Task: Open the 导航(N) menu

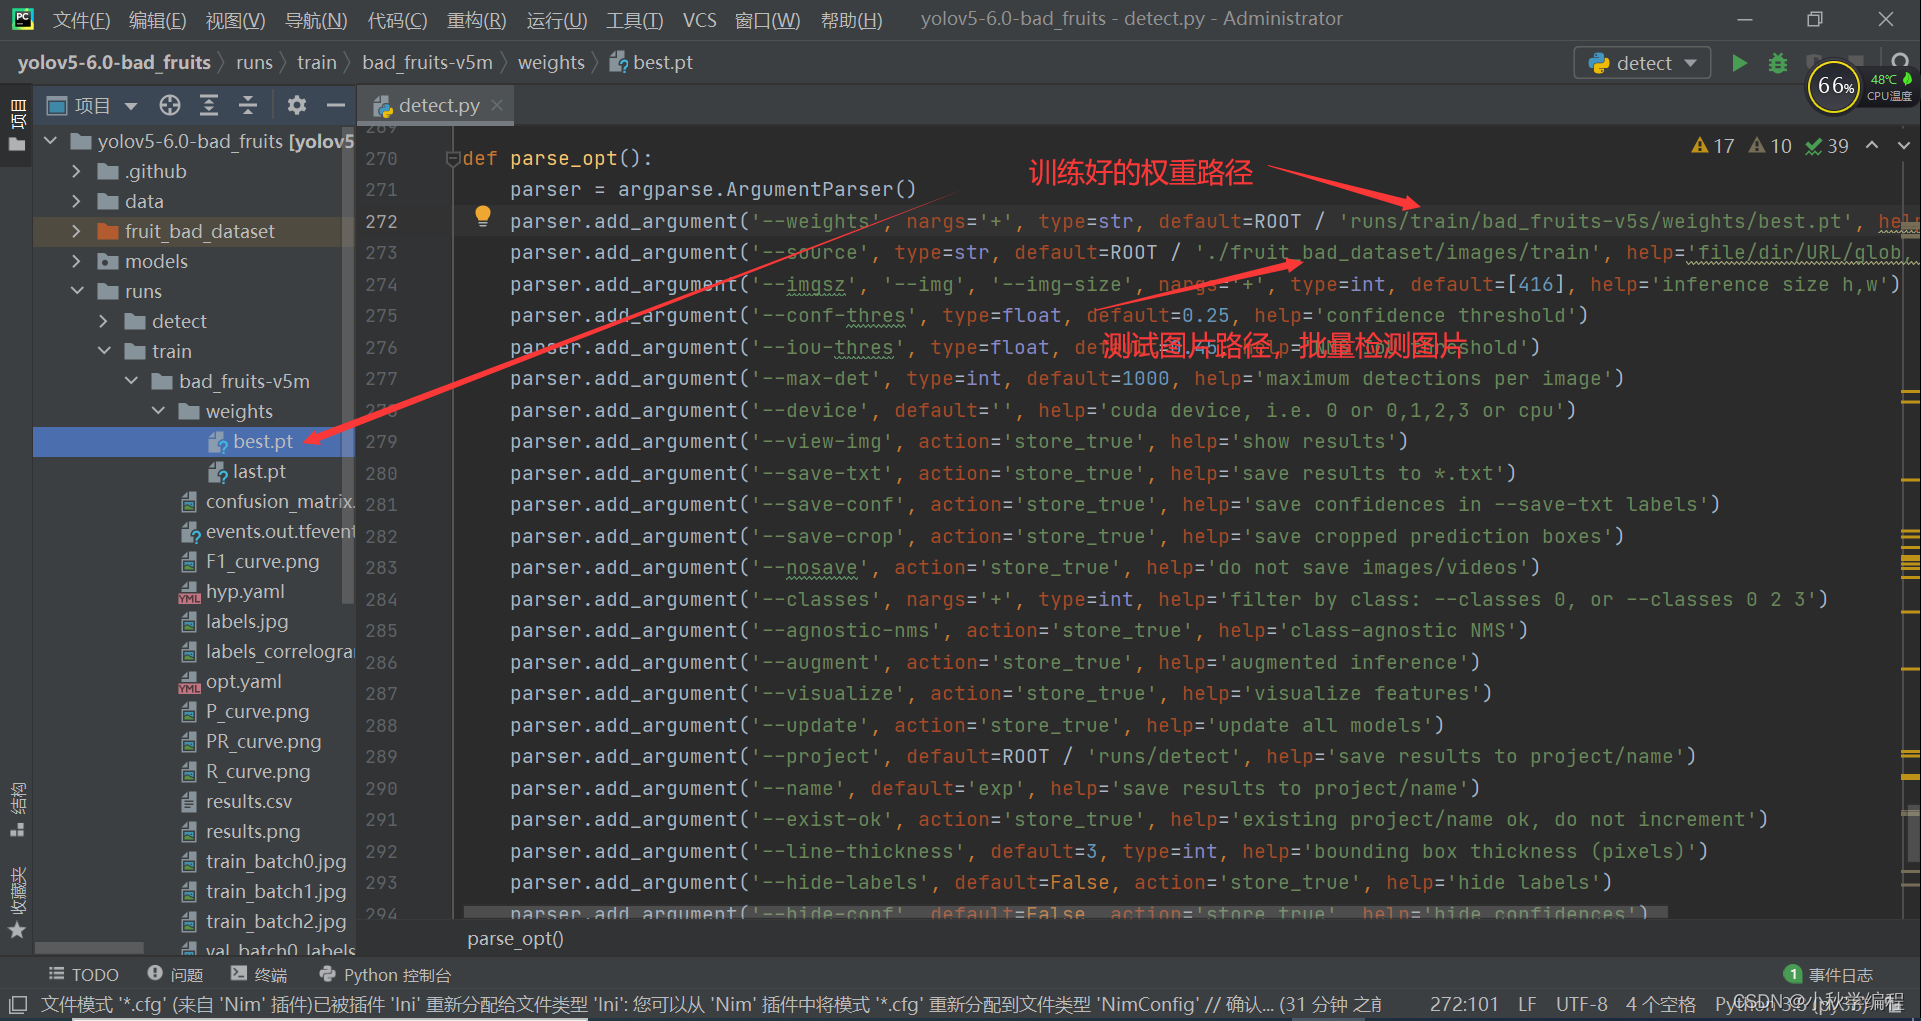Action: (316, 20)
